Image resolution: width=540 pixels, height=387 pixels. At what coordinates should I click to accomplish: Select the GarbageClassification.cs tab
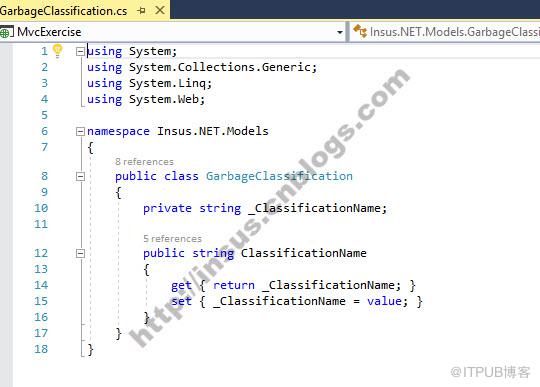(63, 11)
